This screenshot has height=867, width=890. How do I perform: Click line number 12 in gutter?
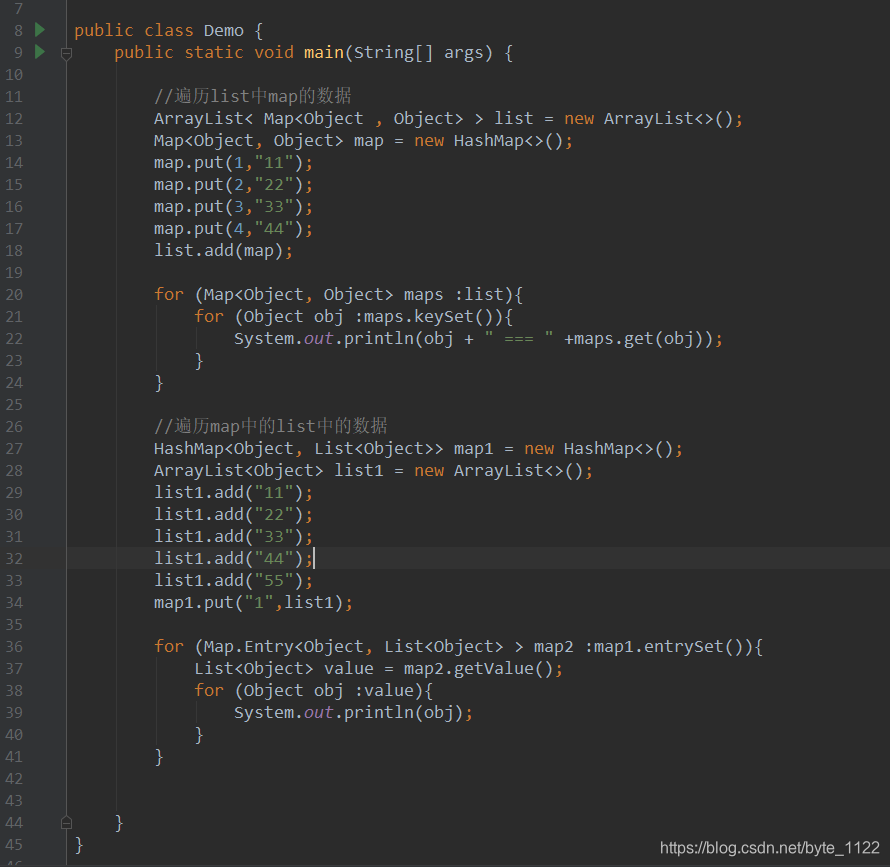14,119
